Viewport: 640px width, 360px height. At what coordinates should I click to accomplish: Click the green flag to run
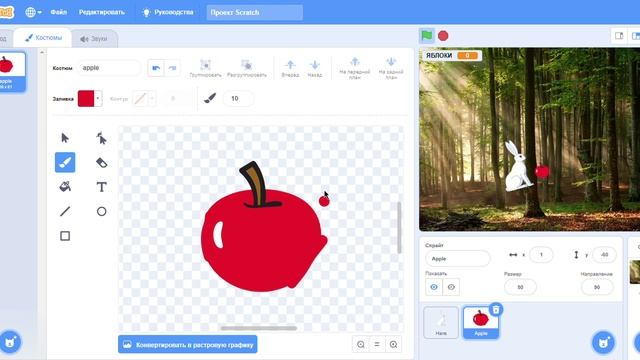(x=427, y=36)
